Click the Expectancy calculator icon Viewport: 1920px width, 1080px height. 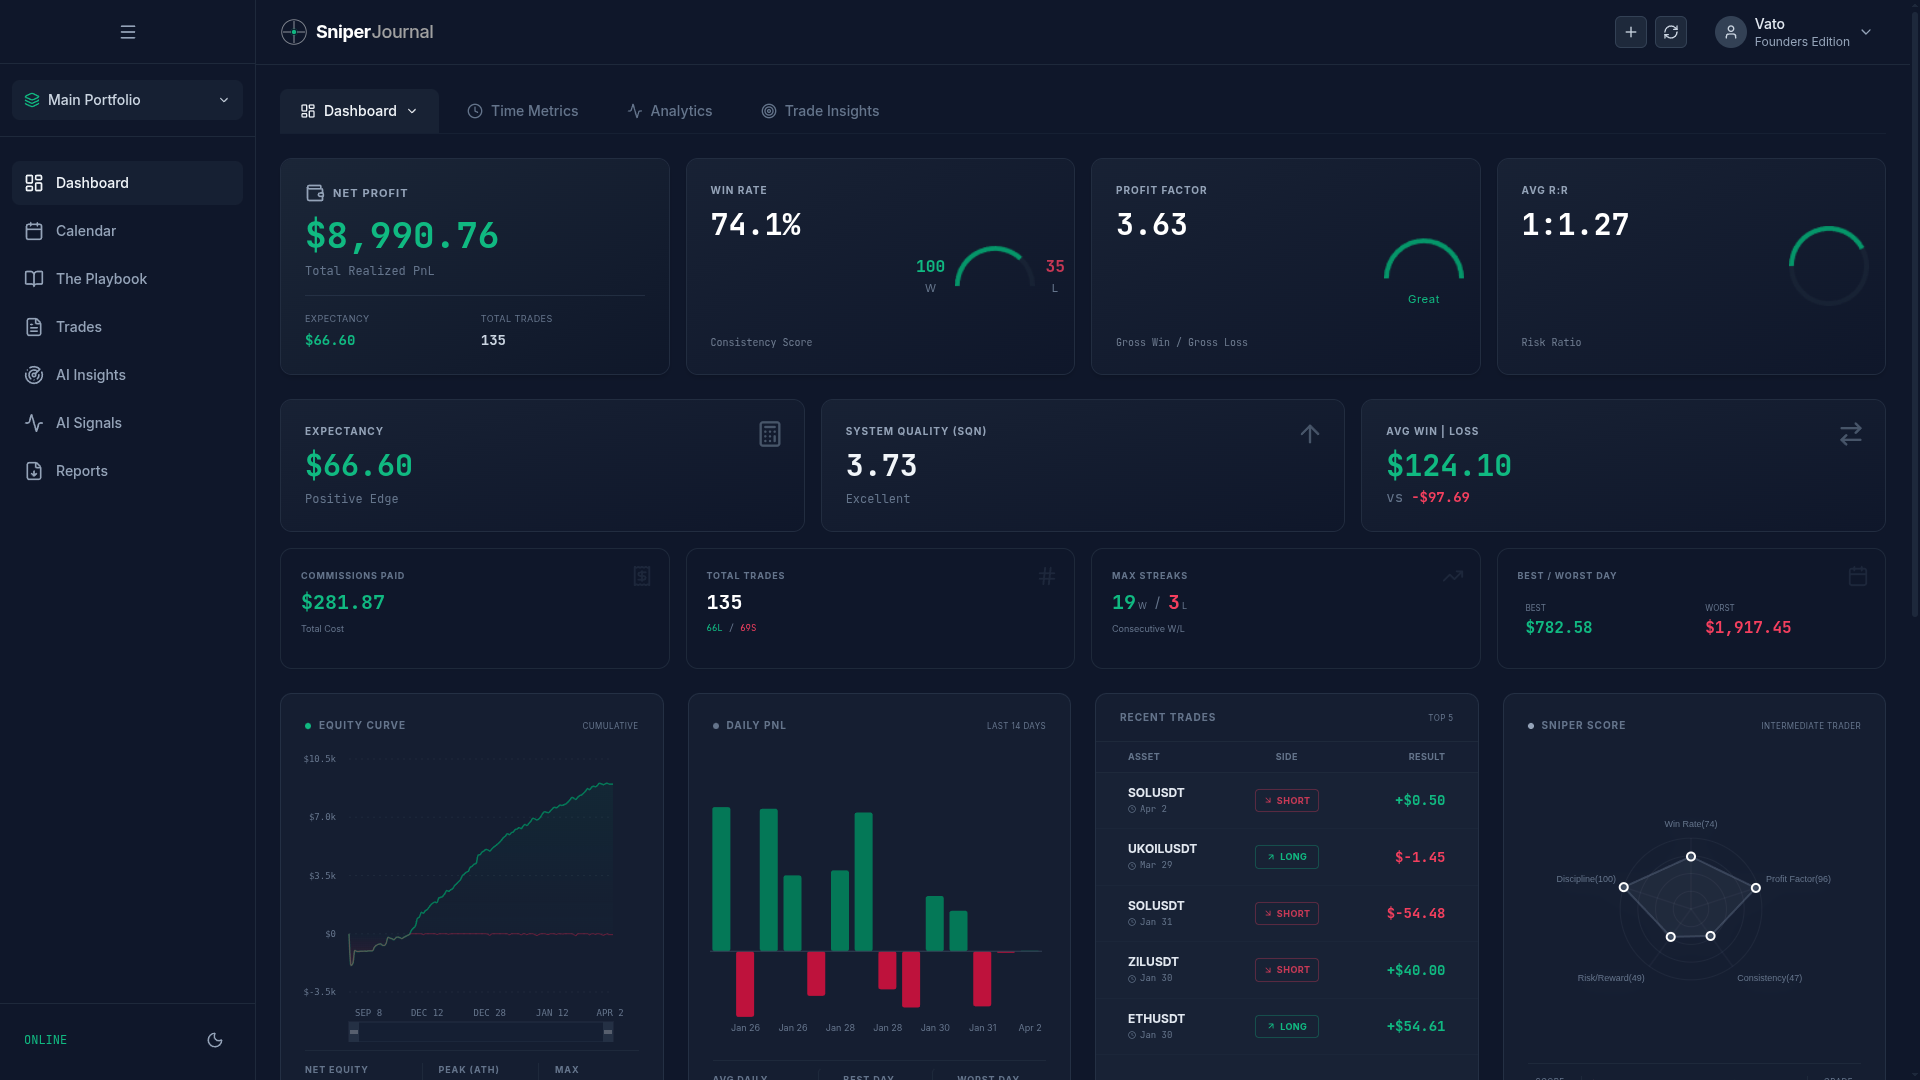click(770, 434)
